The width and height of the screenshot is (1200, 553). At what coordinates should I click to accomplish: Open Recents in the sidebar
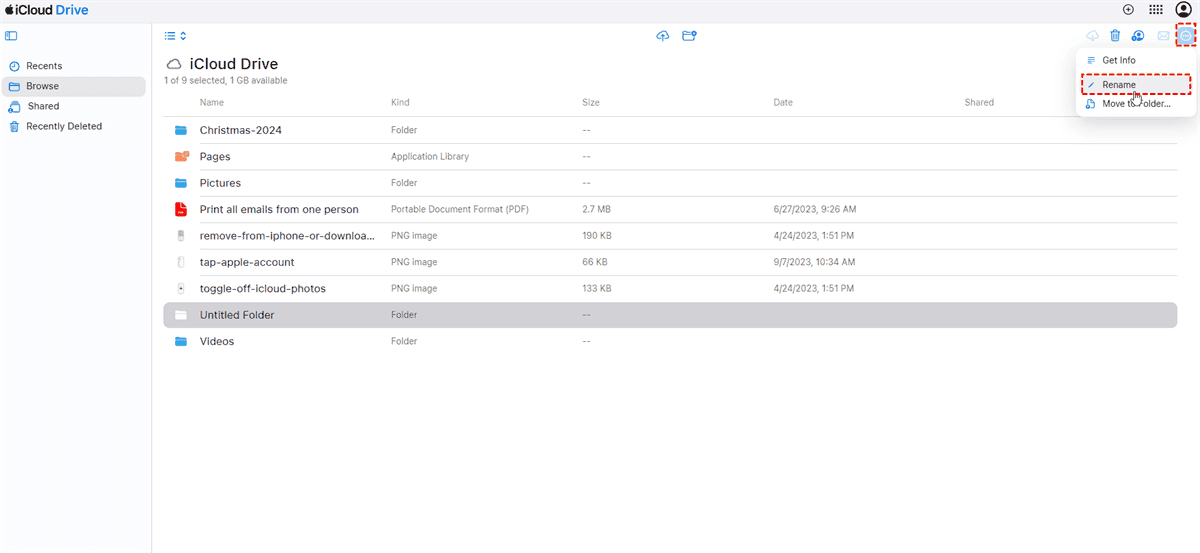tap(44, 66)
